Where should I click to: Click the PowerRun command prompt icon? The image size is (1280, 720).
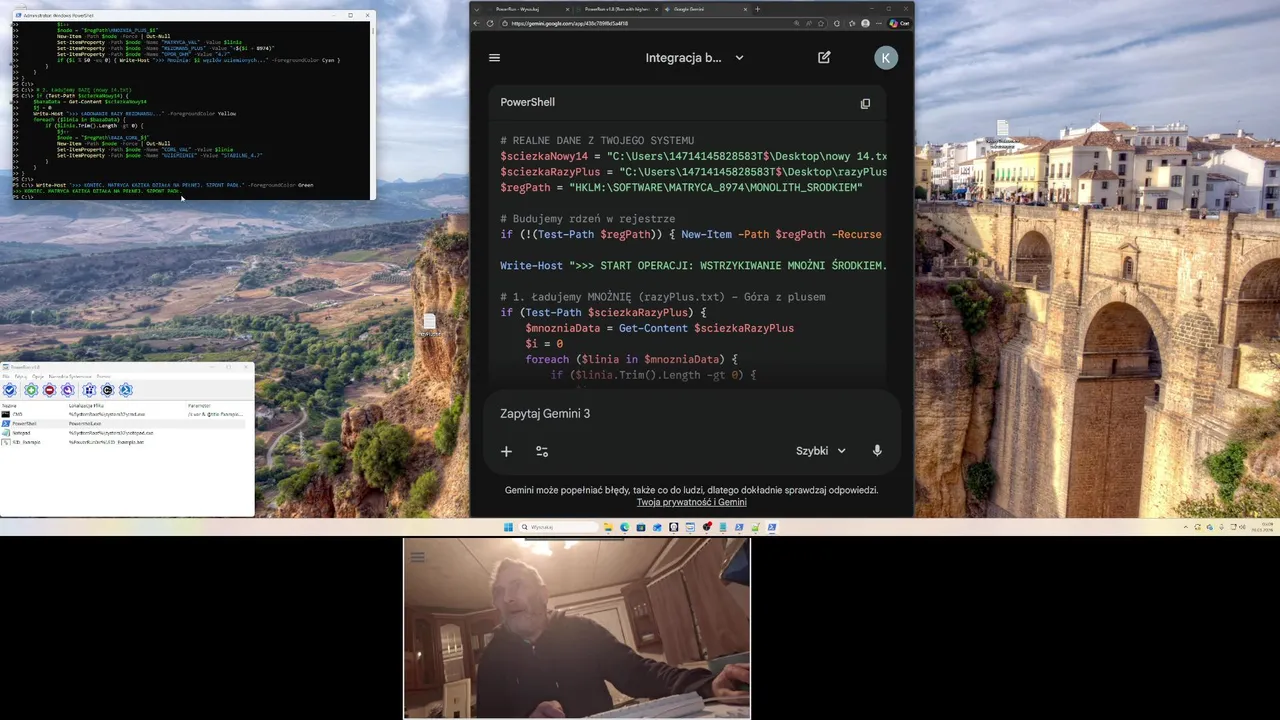point(107,390)
